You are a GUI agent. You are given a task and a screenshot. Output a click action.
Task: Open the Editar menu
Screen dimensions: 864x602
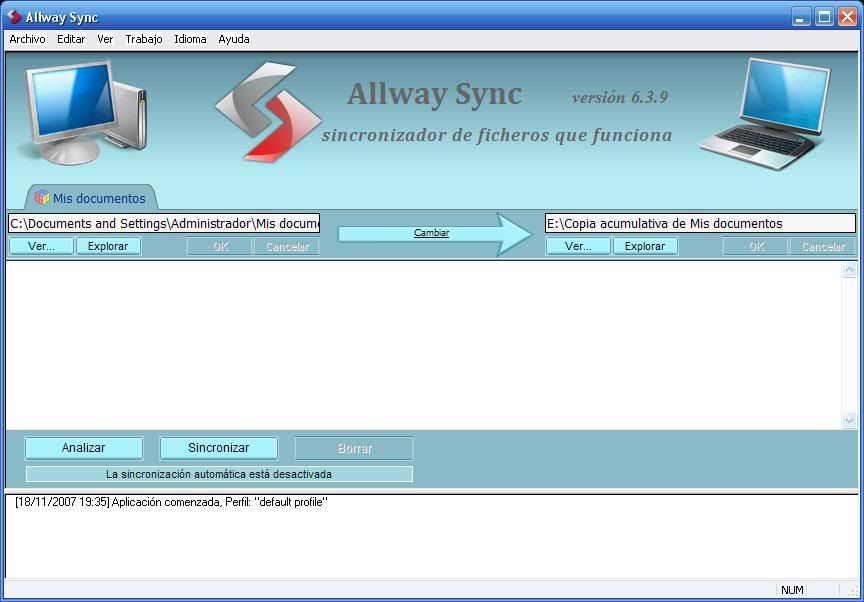click(71, 39)
